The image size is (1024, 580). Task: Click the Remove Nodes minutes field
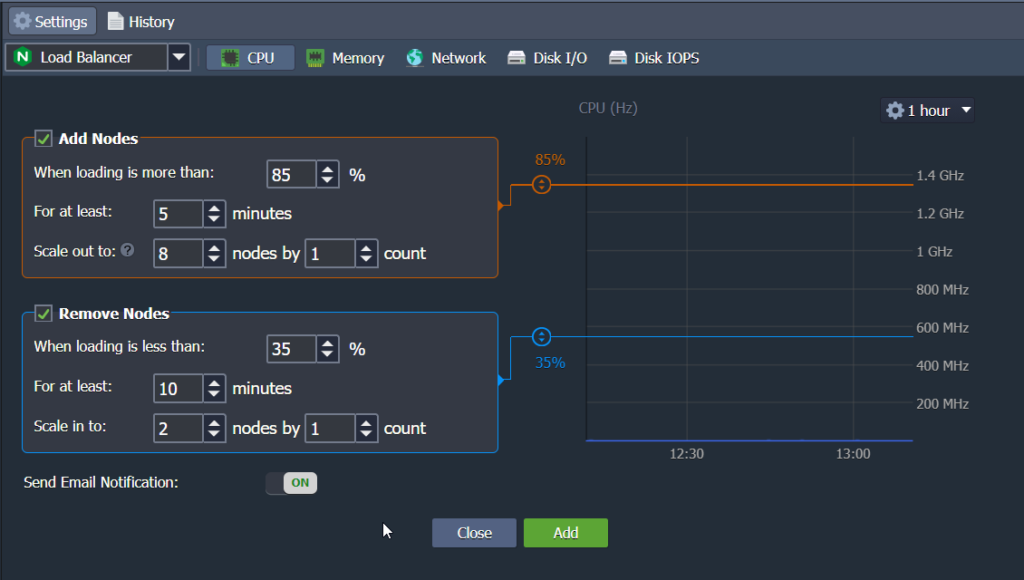[178, 389]
